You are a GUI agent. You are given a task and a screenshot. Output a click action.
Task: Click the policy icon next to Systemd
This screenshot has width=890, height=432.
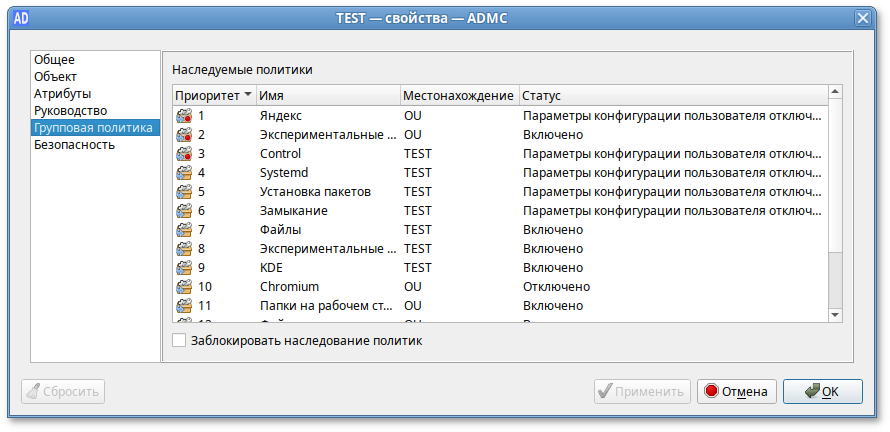coord(184,173)
